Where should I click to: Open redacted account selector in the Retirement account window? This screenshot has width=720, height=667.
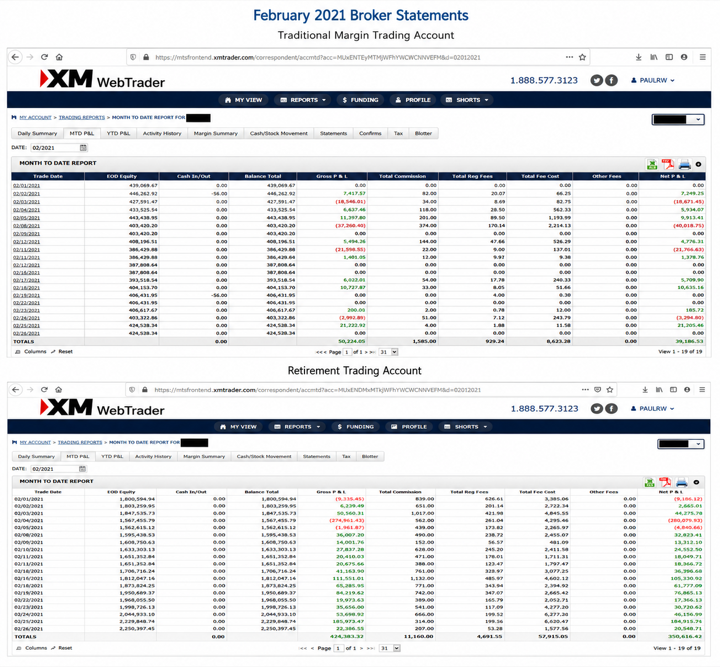681,444
